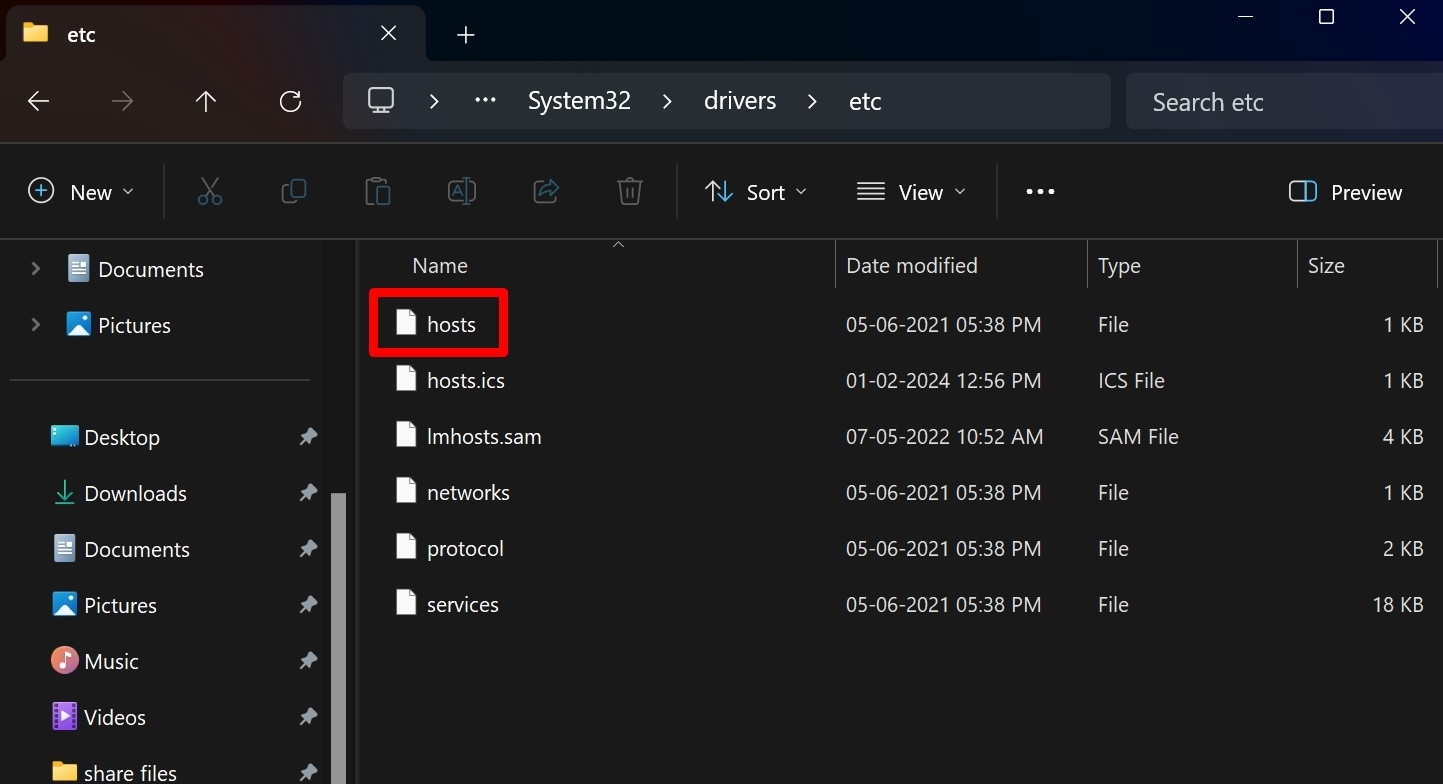Toggle the Preview pane
This screenshot has height=784, width=1443.
(1345, 192)
